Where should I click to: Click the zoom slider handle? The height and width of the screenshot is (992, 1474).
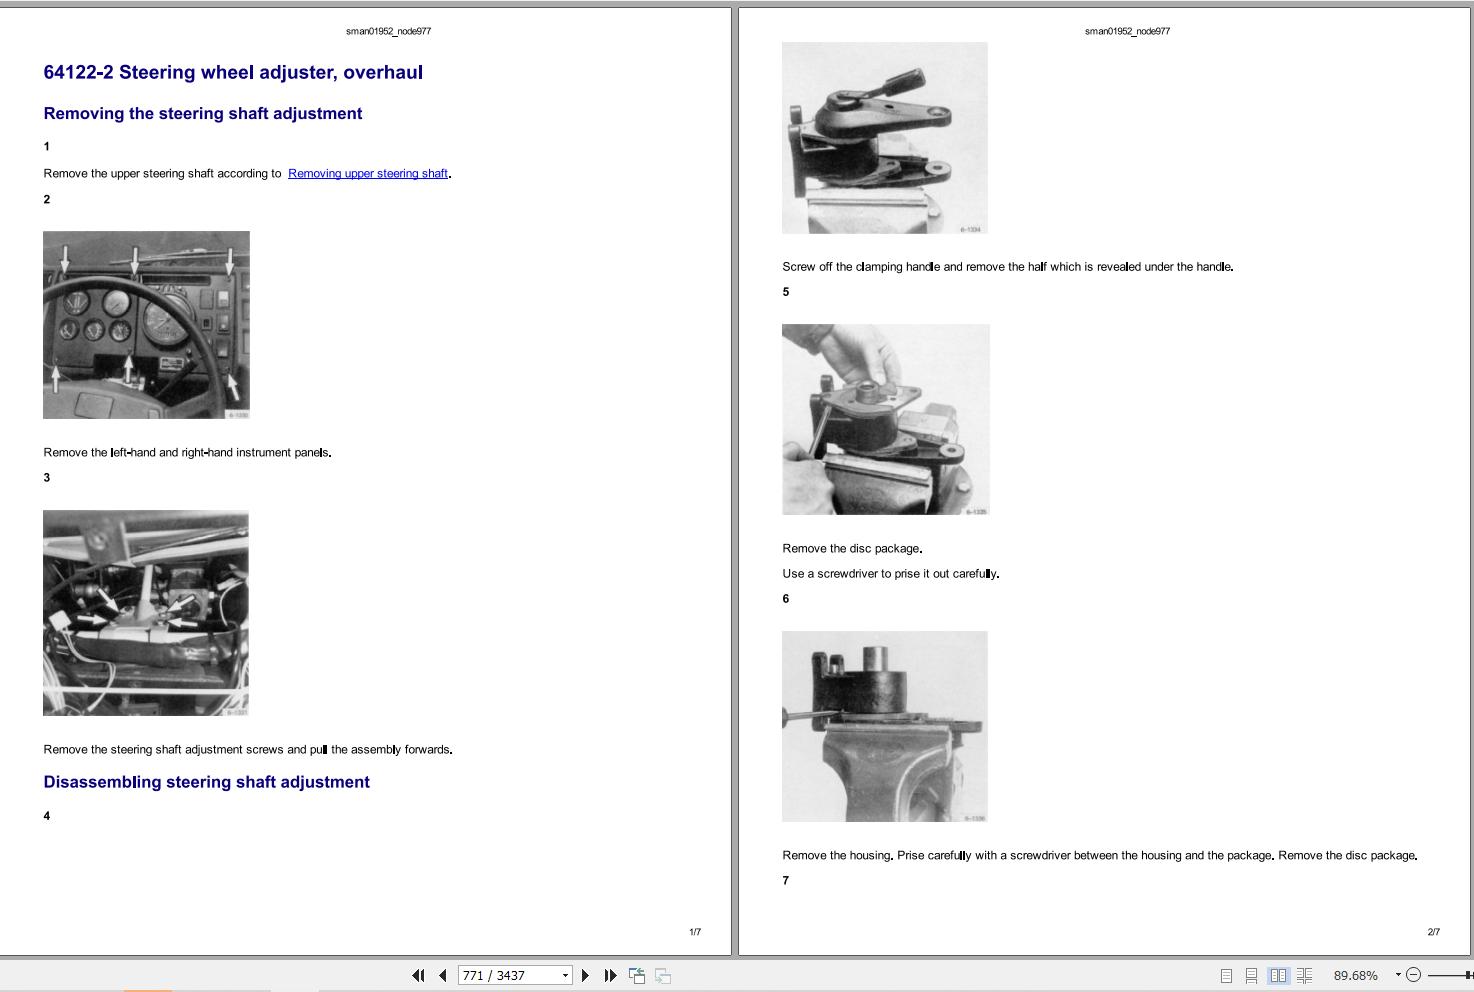(x=1466, y=975)
